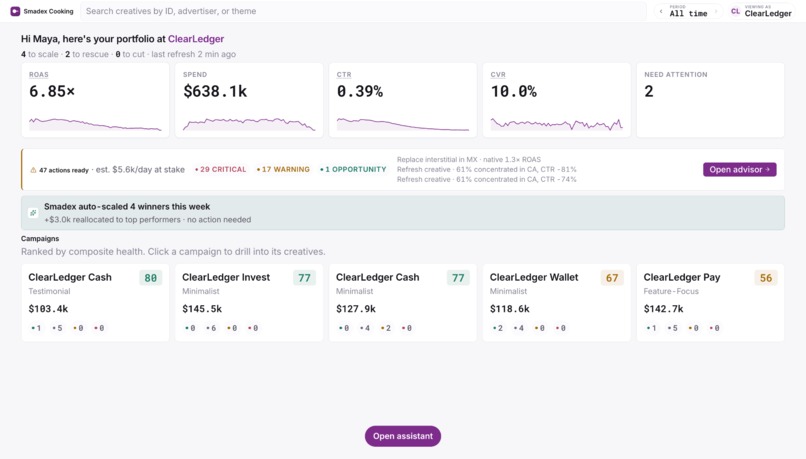Open the NEED ATTENTION metric card
806x459 pixels.
pos(710,100)
